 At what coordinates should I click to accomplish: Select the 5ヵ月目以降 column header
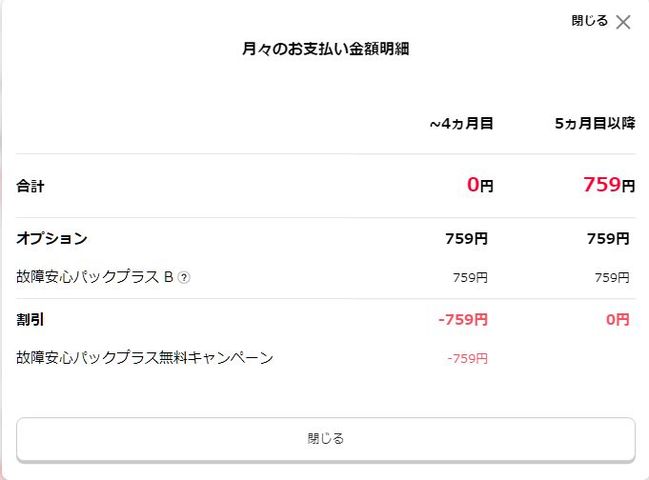click(594, 124)
